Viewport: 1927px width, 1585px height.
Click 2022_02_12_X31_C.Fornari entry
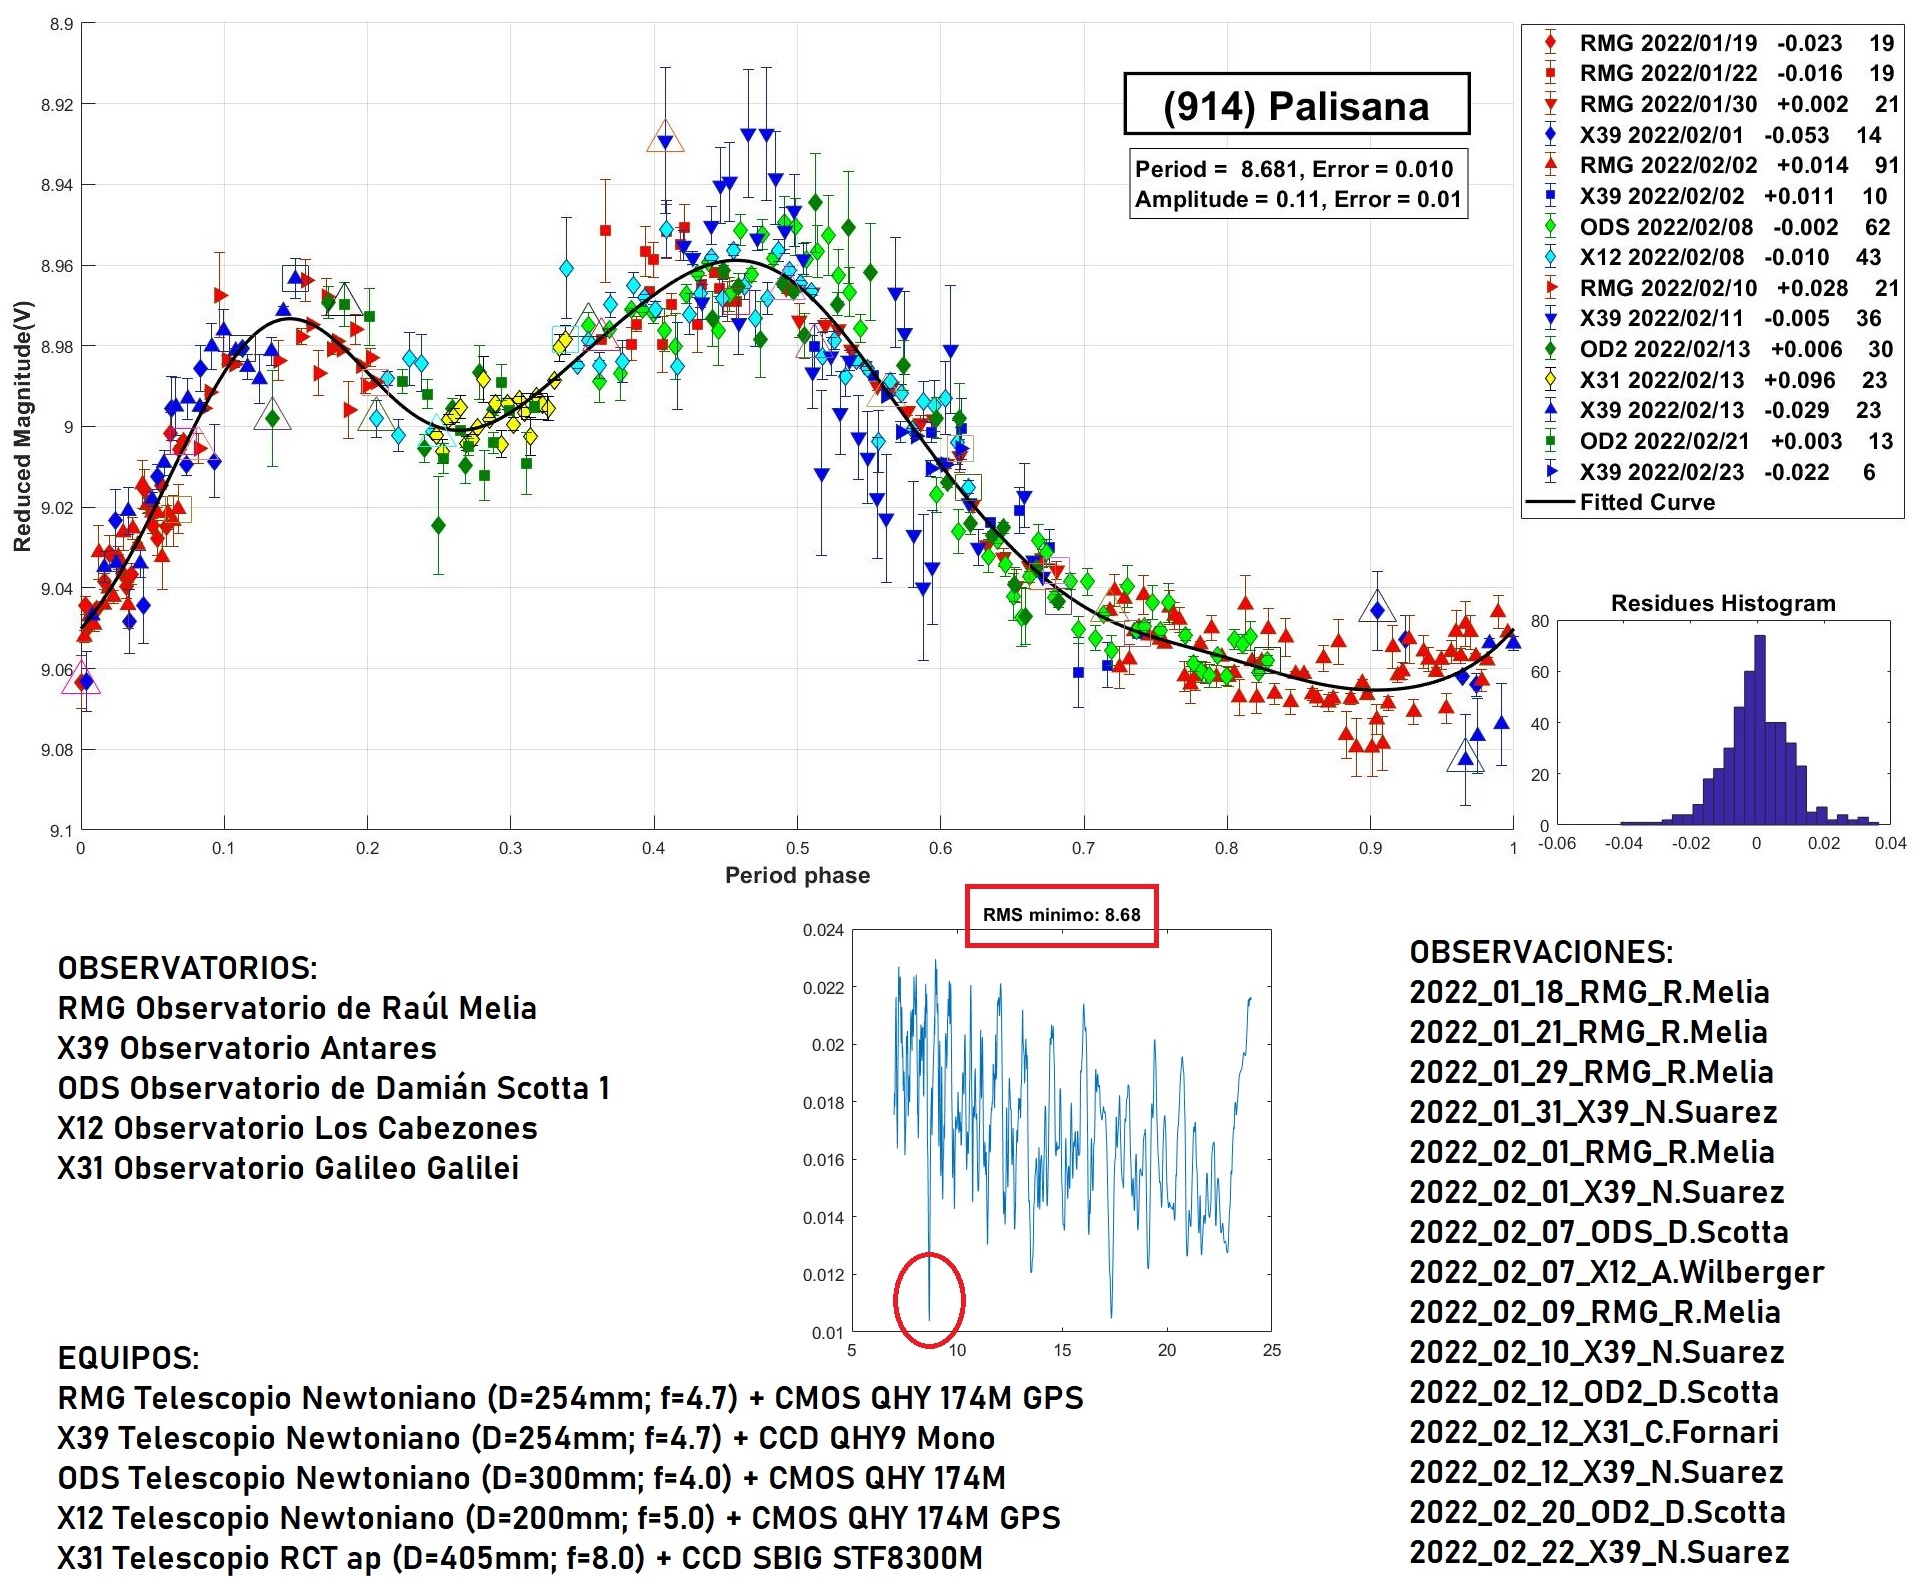(1595, 1432)
